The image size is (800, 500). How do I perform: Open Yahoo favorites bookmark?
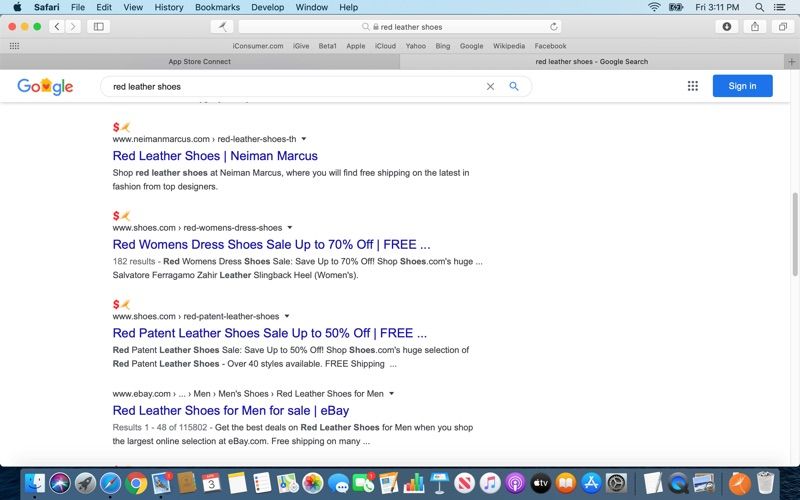416,46
